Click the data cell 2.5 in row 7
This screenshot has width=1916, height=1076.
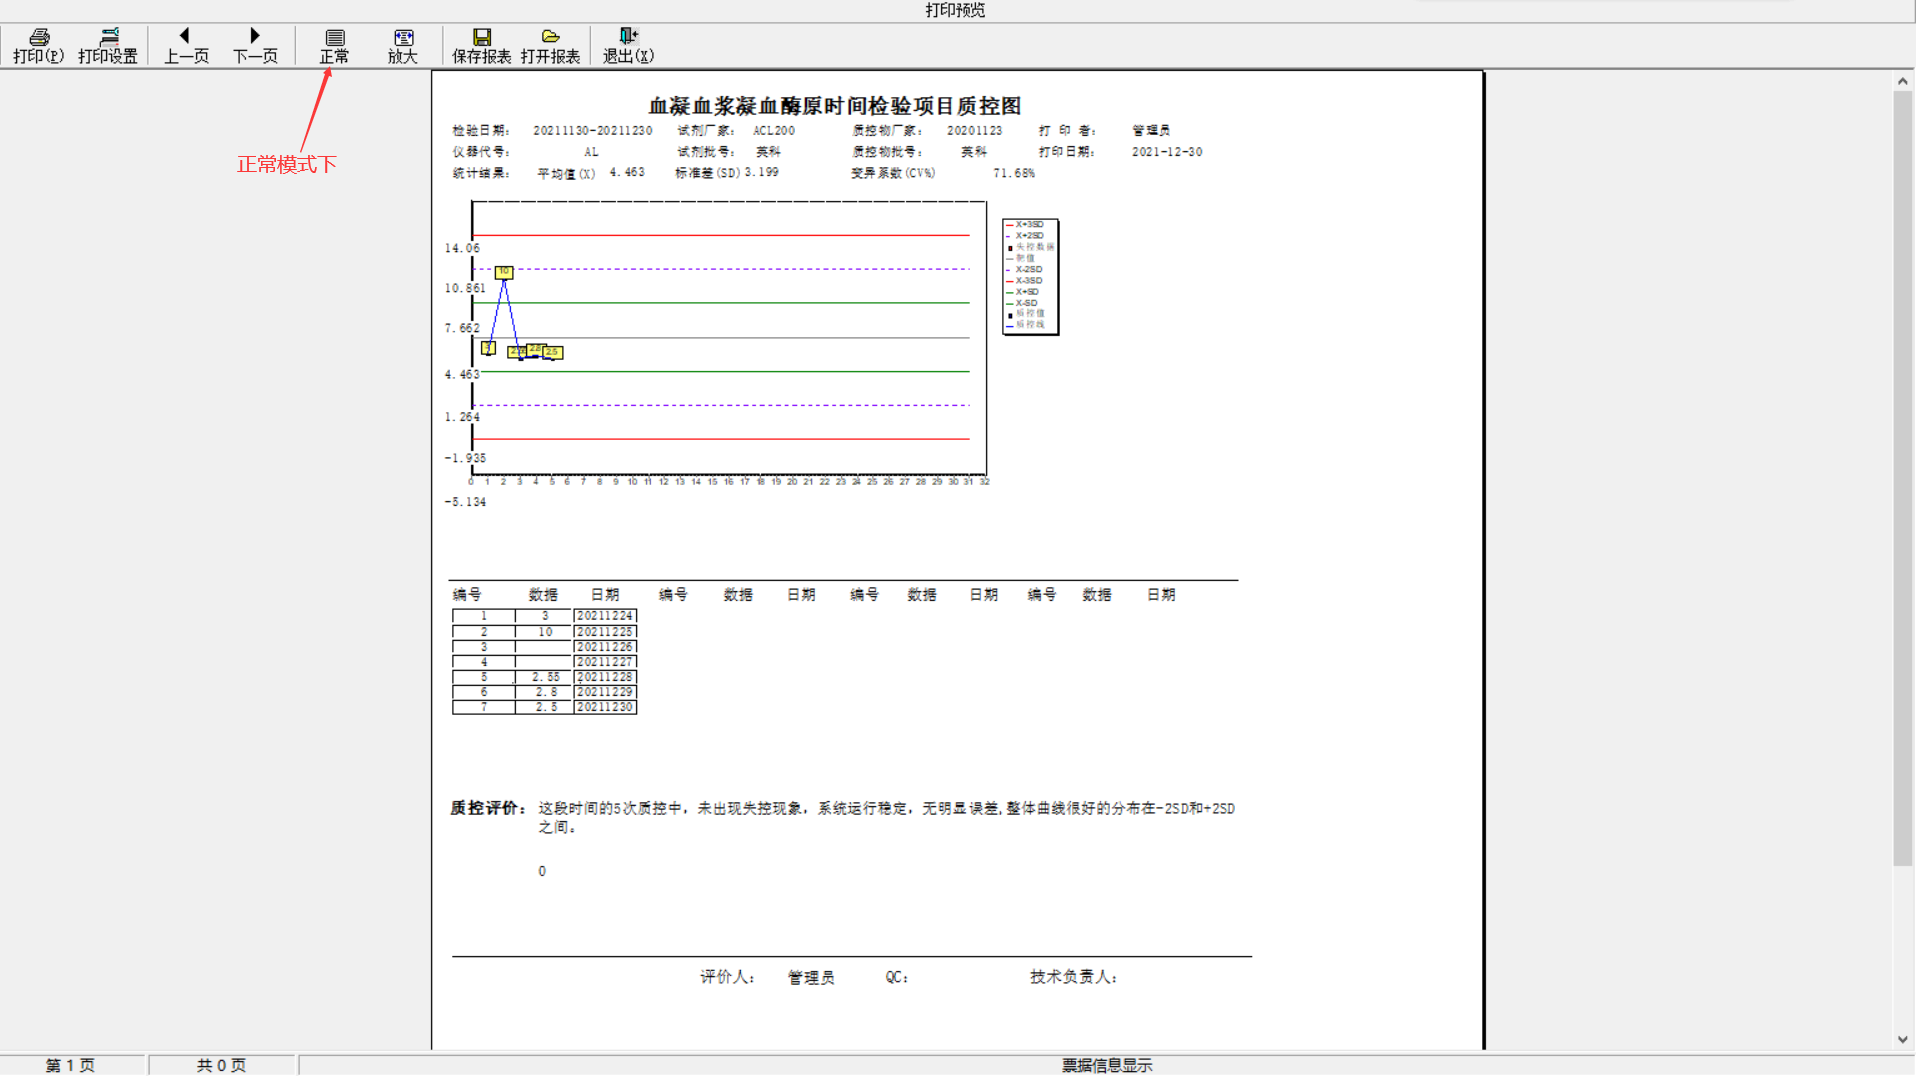click(545, 707)
